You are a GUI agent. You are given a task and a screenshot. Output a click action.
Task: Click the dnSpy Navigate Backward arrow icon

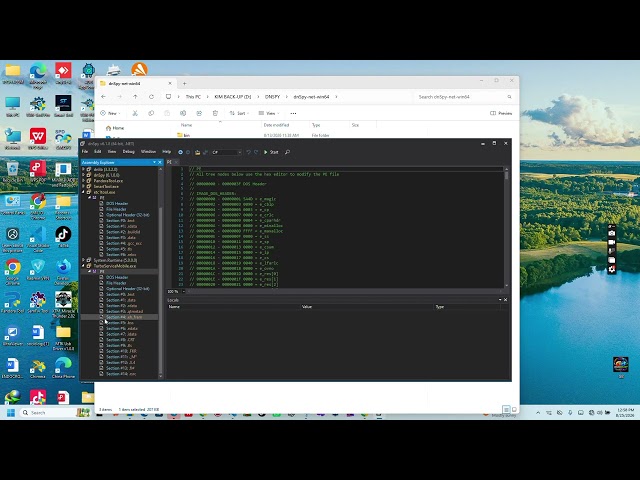[180, 152]
